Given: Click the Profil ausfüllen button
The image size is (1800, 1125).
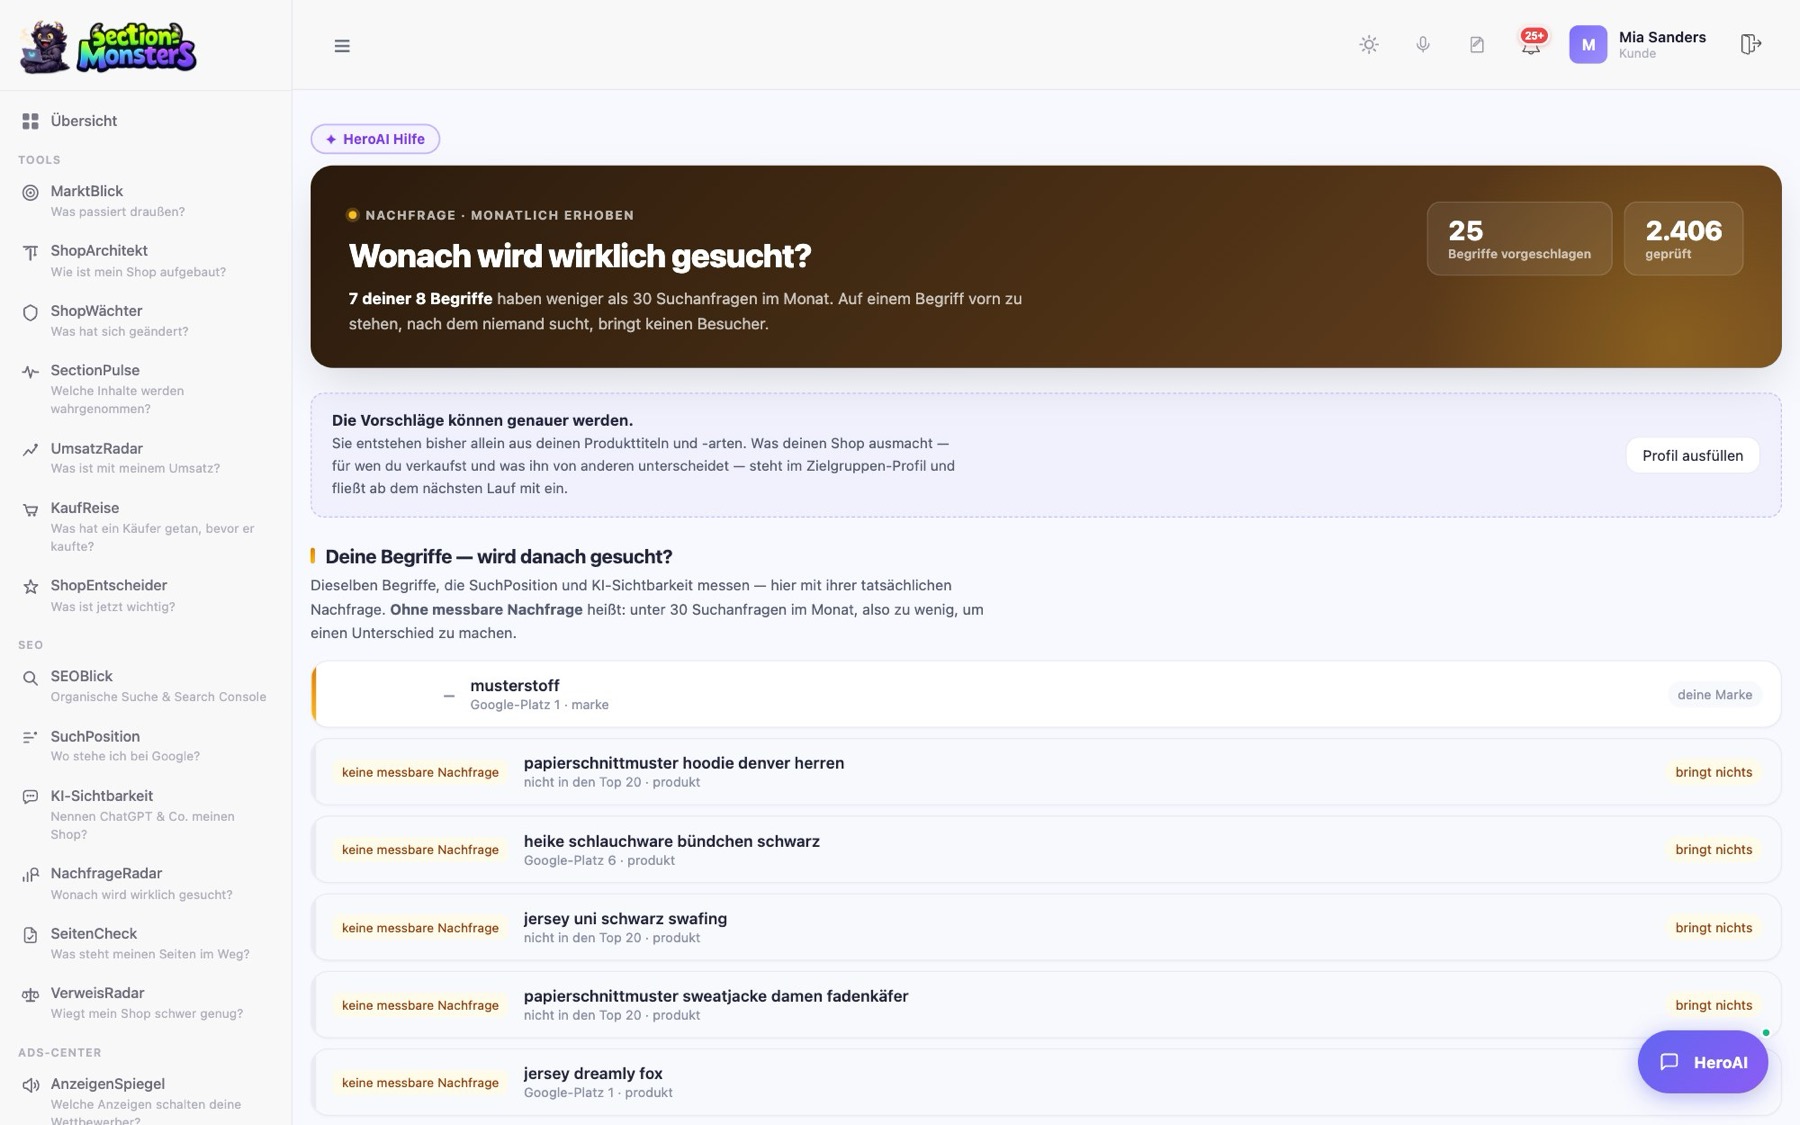Looking at the screenshot, I should click(1692, 455).
